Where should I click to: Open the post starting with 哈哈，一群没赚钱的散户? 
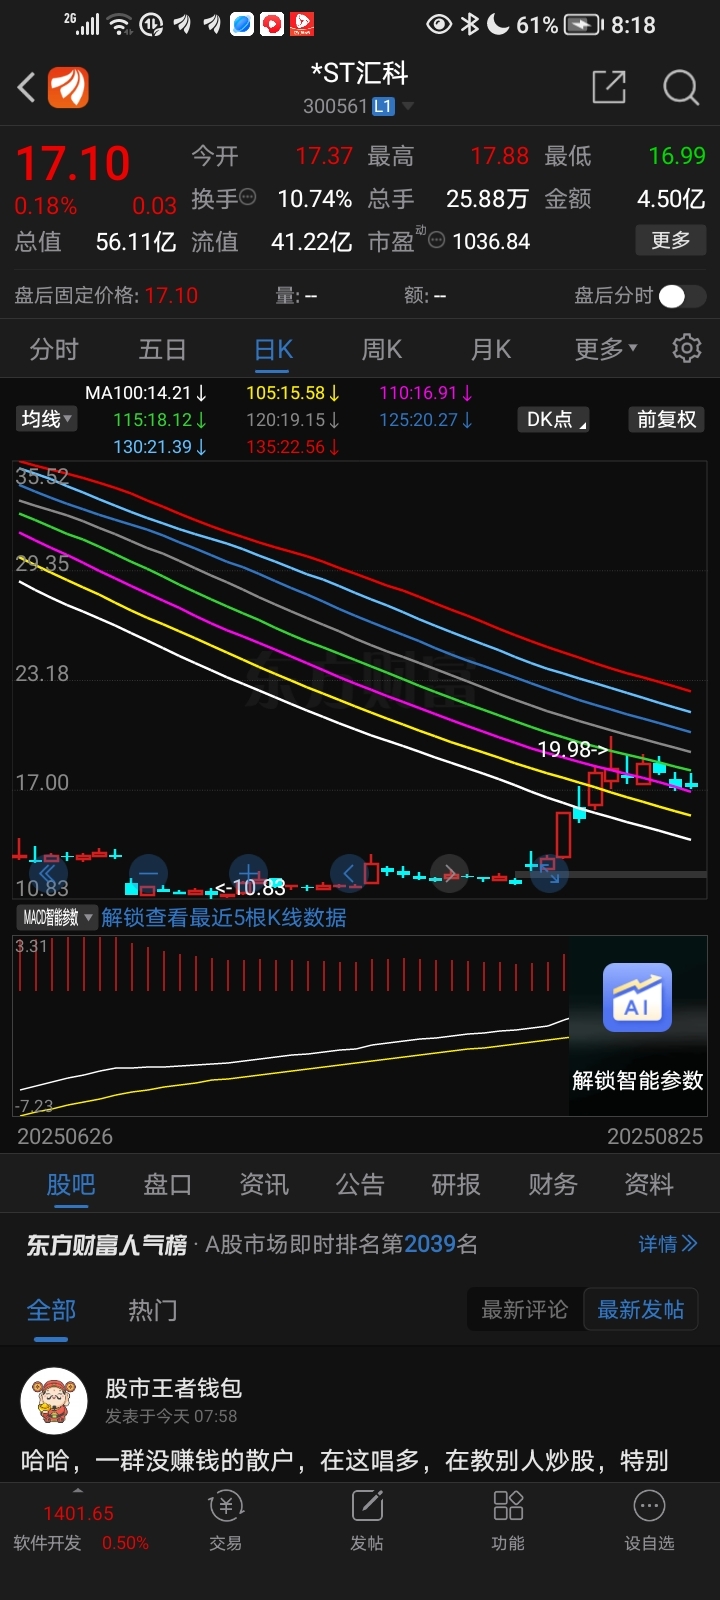tap(345, 1461)
